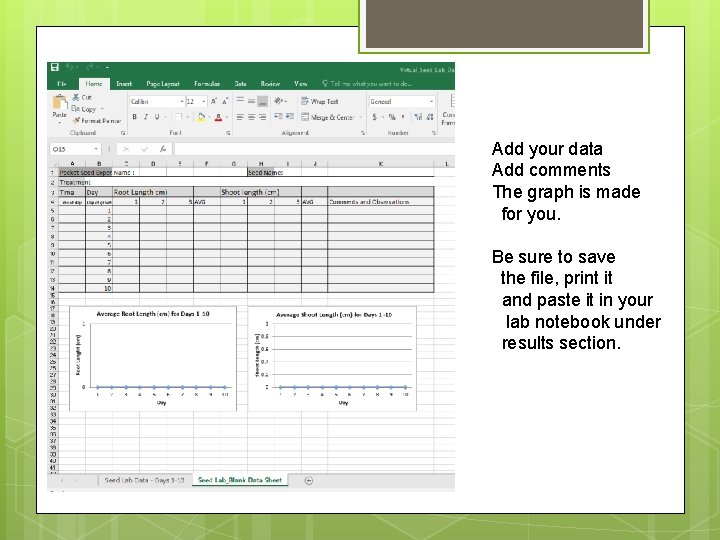Open the Page Layout tab
The height and width of the screenshot is (540, 720).
click(x=163, y=84)
